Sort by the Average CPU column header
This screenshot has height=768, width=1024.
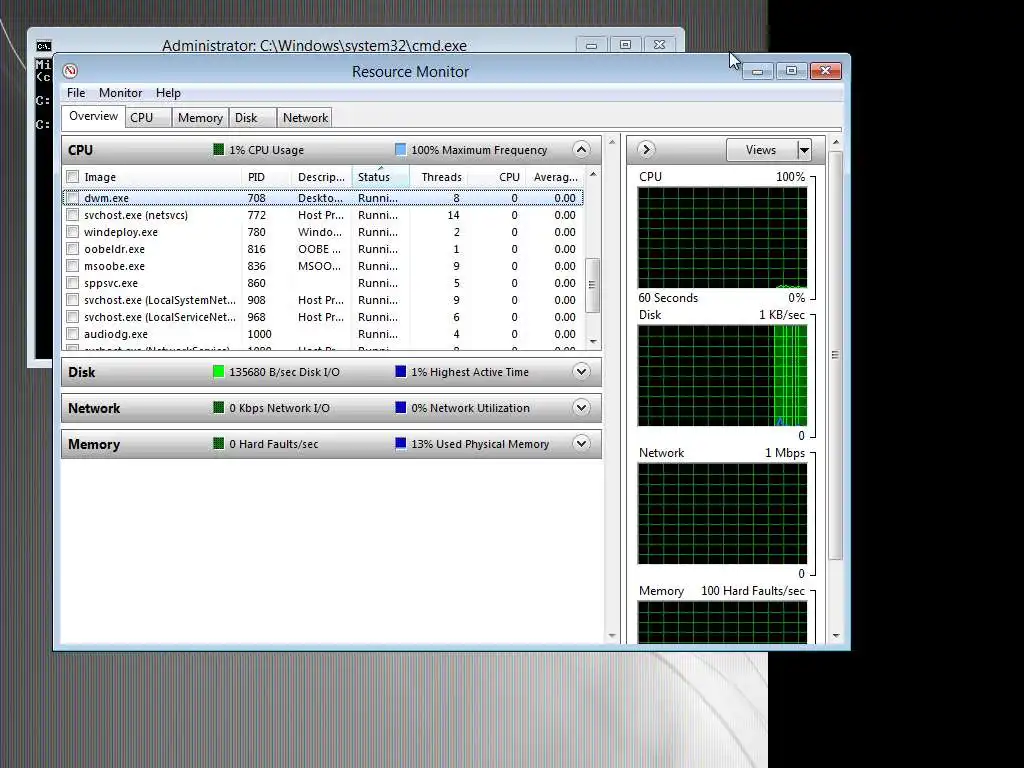[554, 177]
